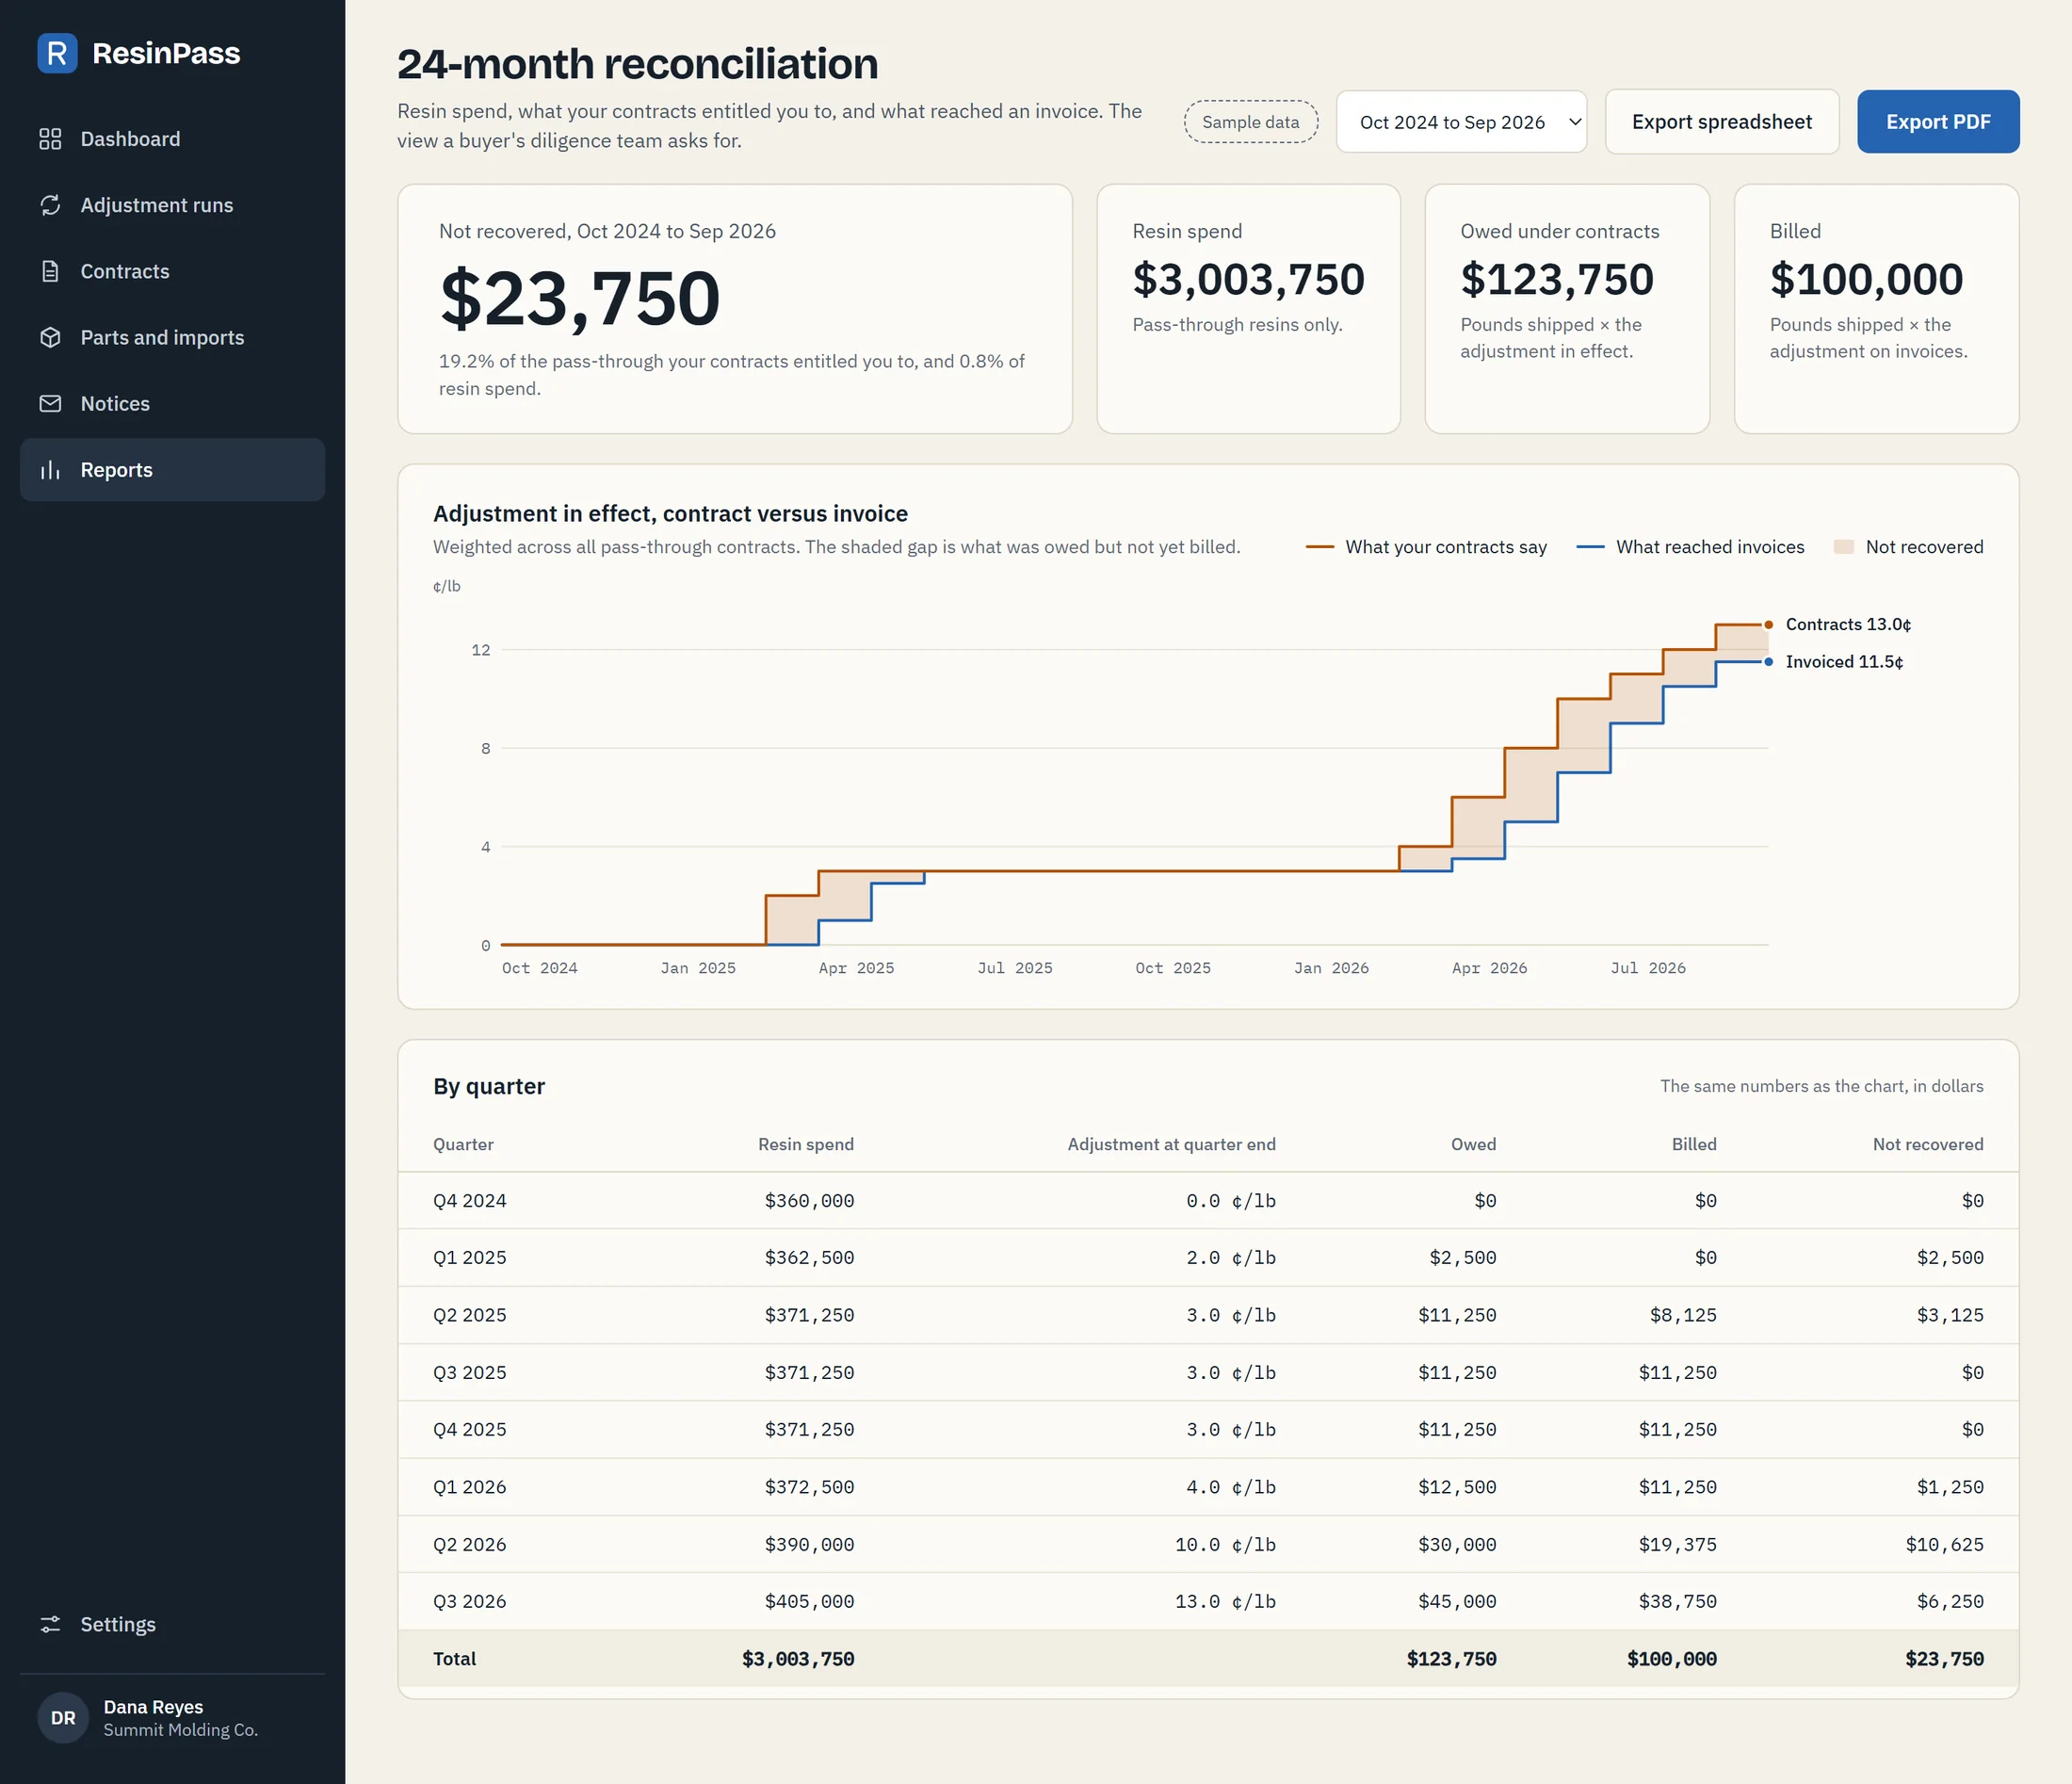Click the $23,750 Not recovered headline figure
2072x1784 pixels.
pyautogui.click(x=580, y=298)
